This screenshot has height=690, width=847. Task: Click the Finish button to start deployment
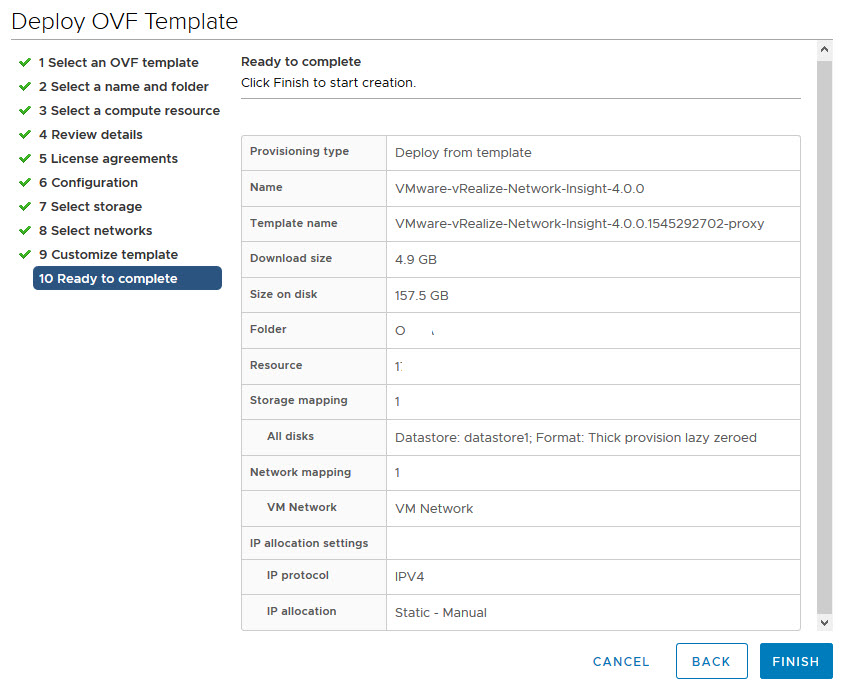[x=795, y=661]
